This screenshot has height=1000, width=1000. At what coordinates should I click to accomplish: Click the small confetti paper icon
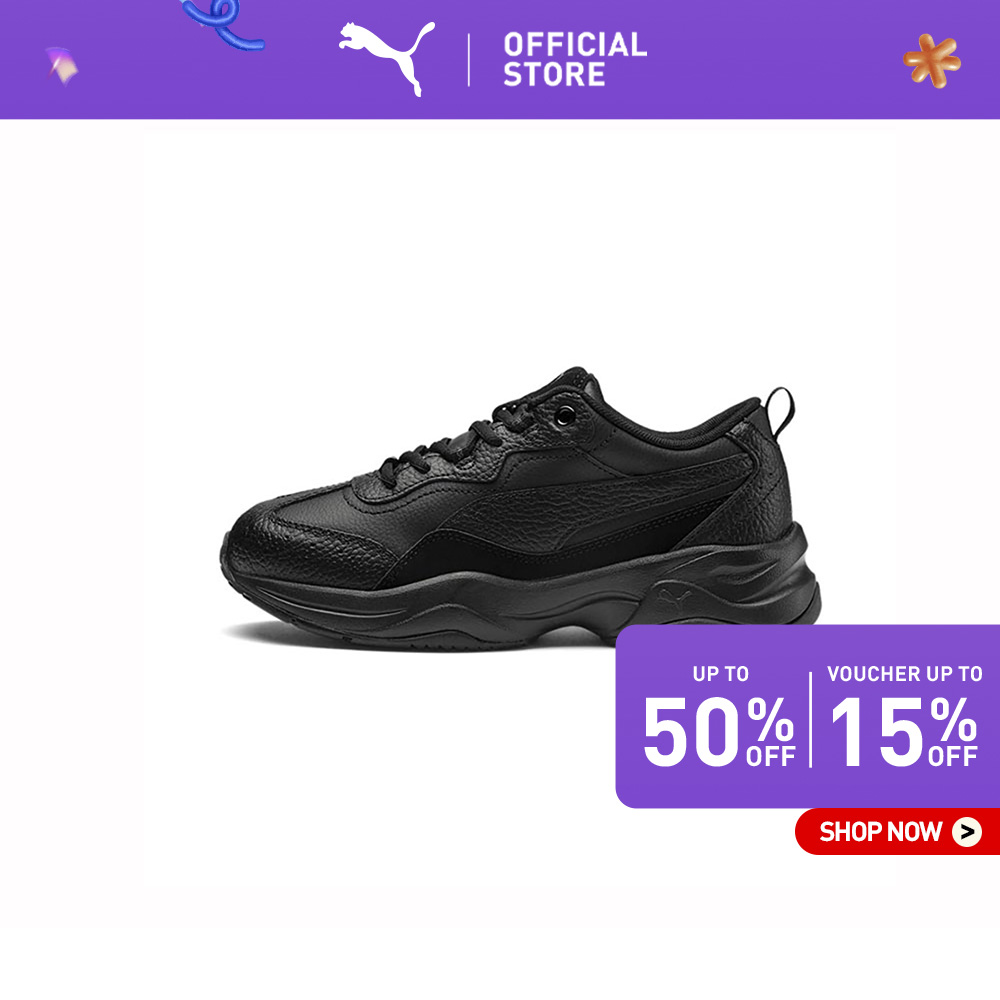pyautogui.click(x=62, y=66)
